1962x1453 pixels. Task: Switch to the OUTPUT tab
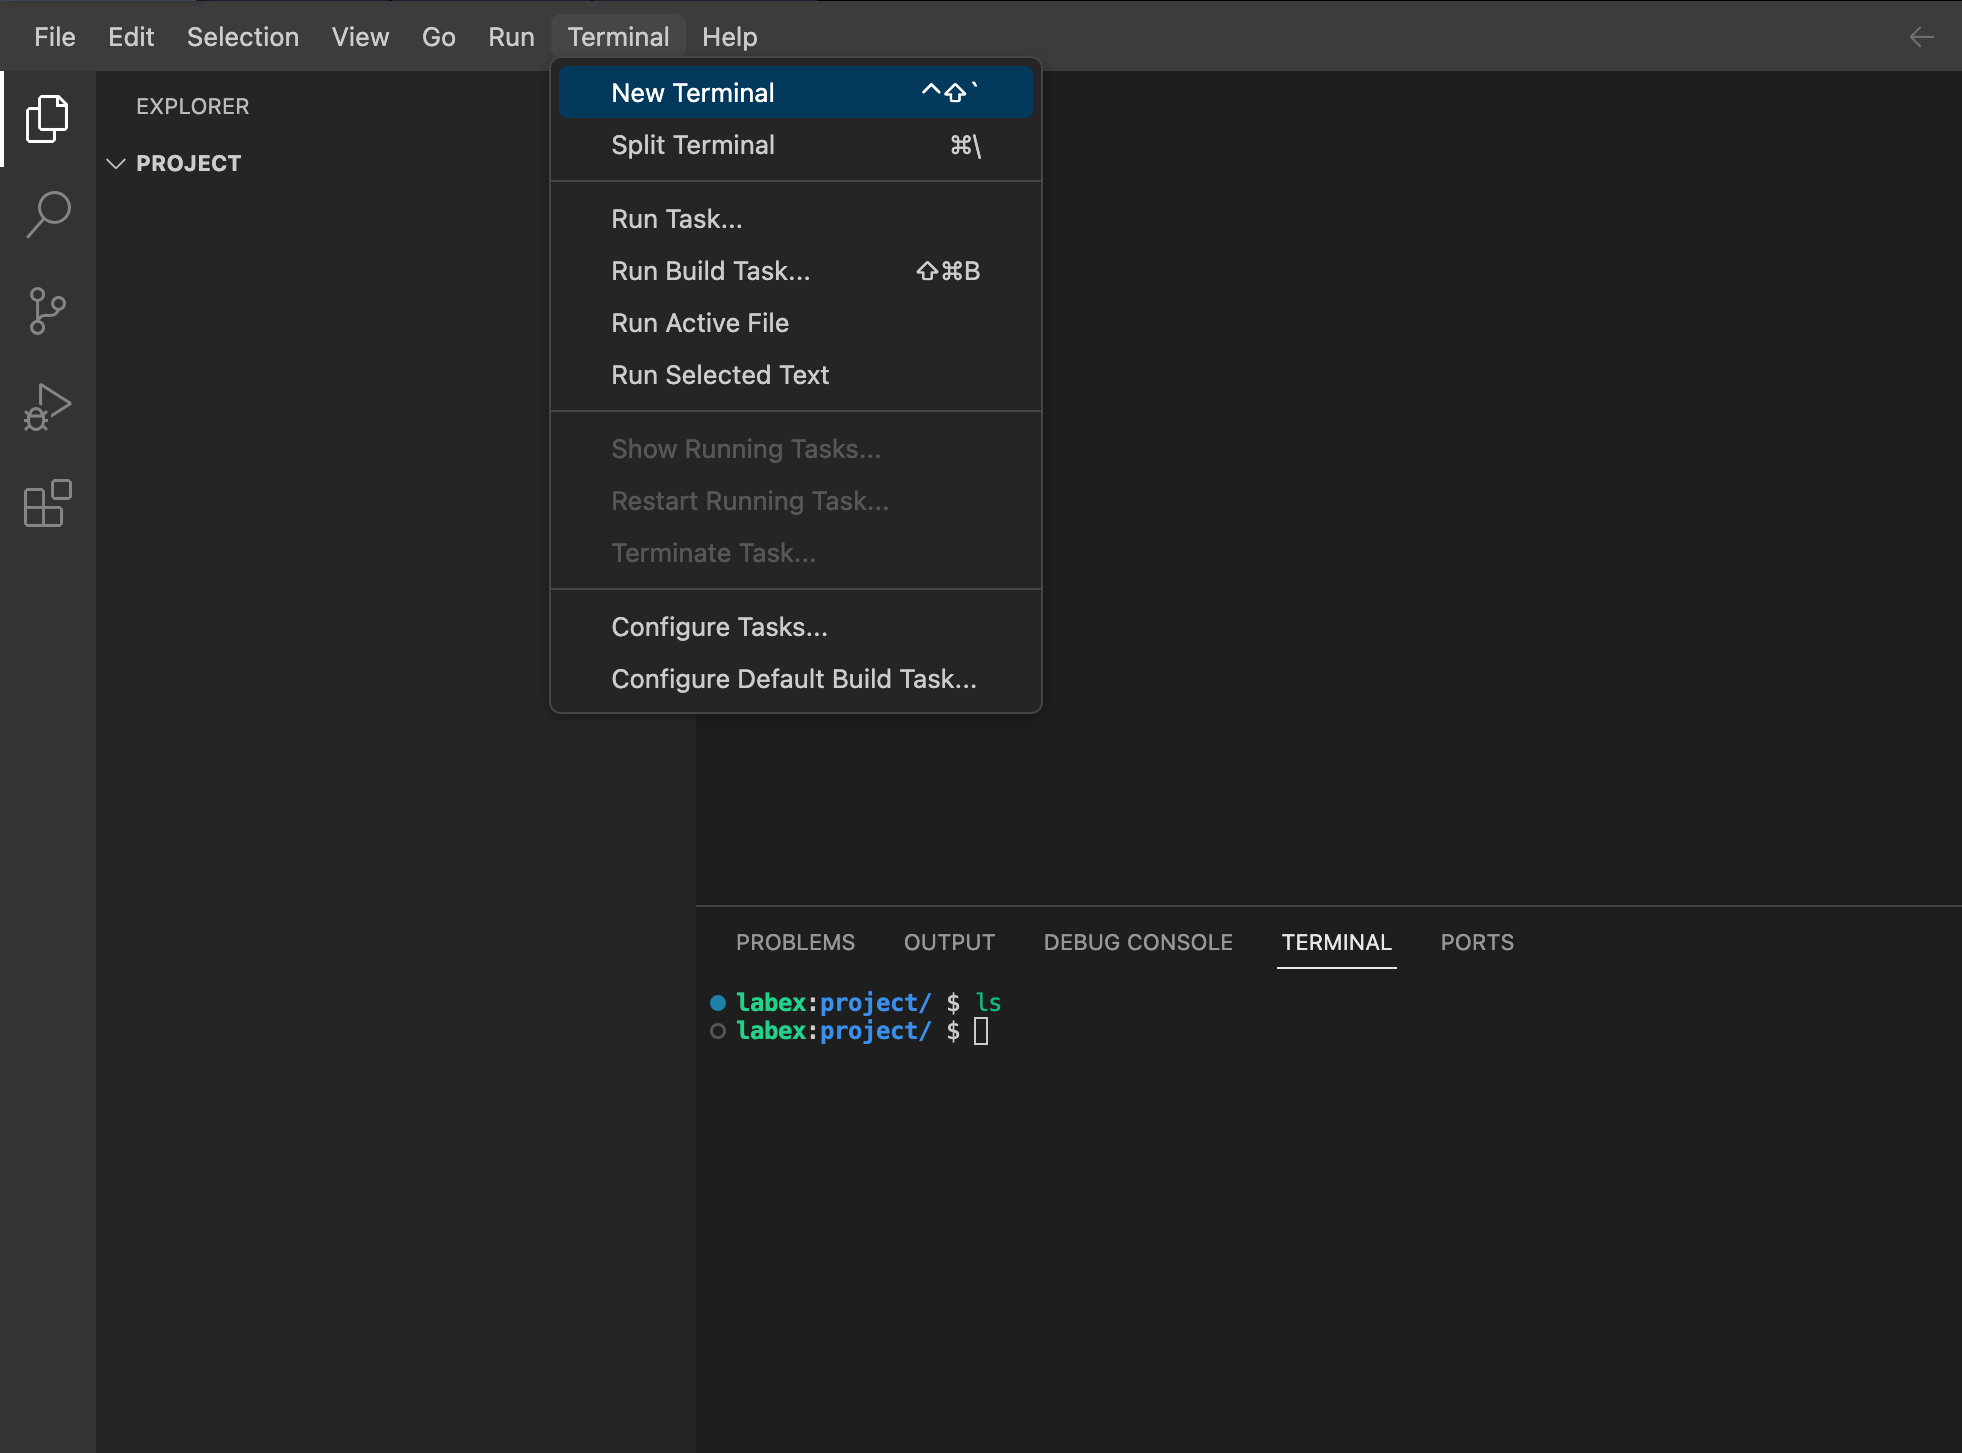[949, 942]
